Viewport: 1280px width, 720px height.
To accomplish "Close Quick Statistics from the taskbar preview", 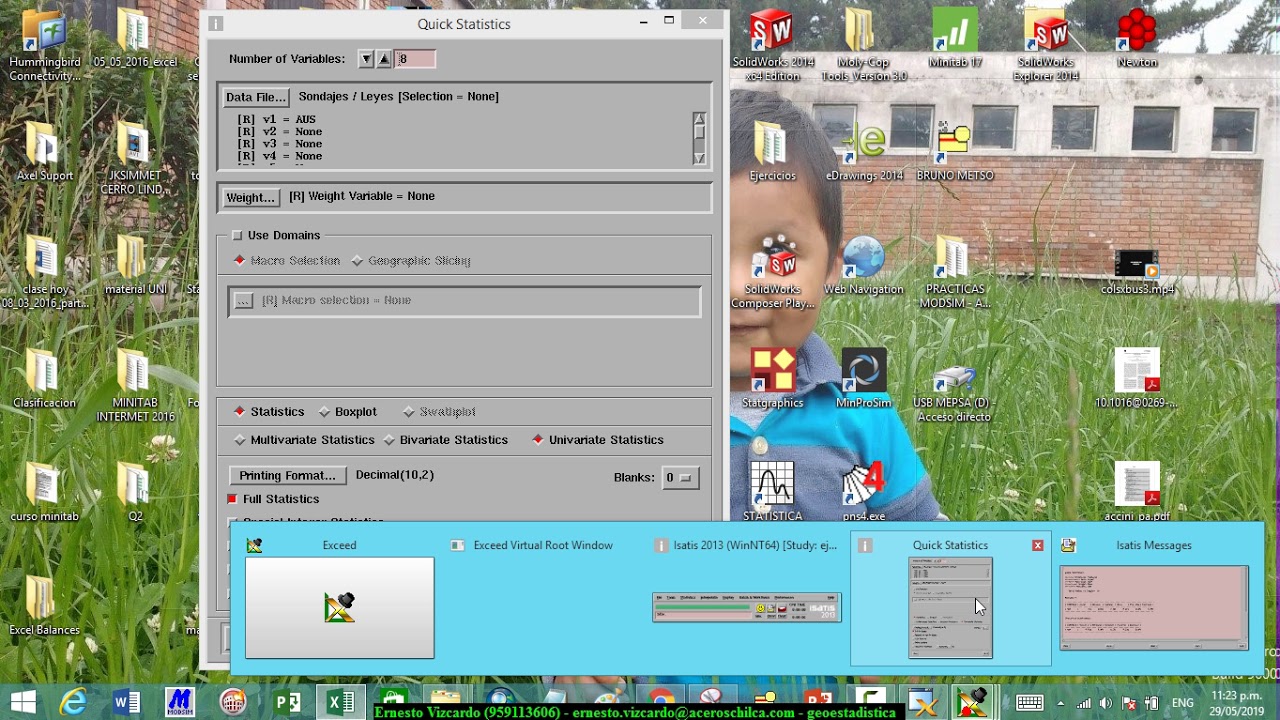I will coord(1038,545).
